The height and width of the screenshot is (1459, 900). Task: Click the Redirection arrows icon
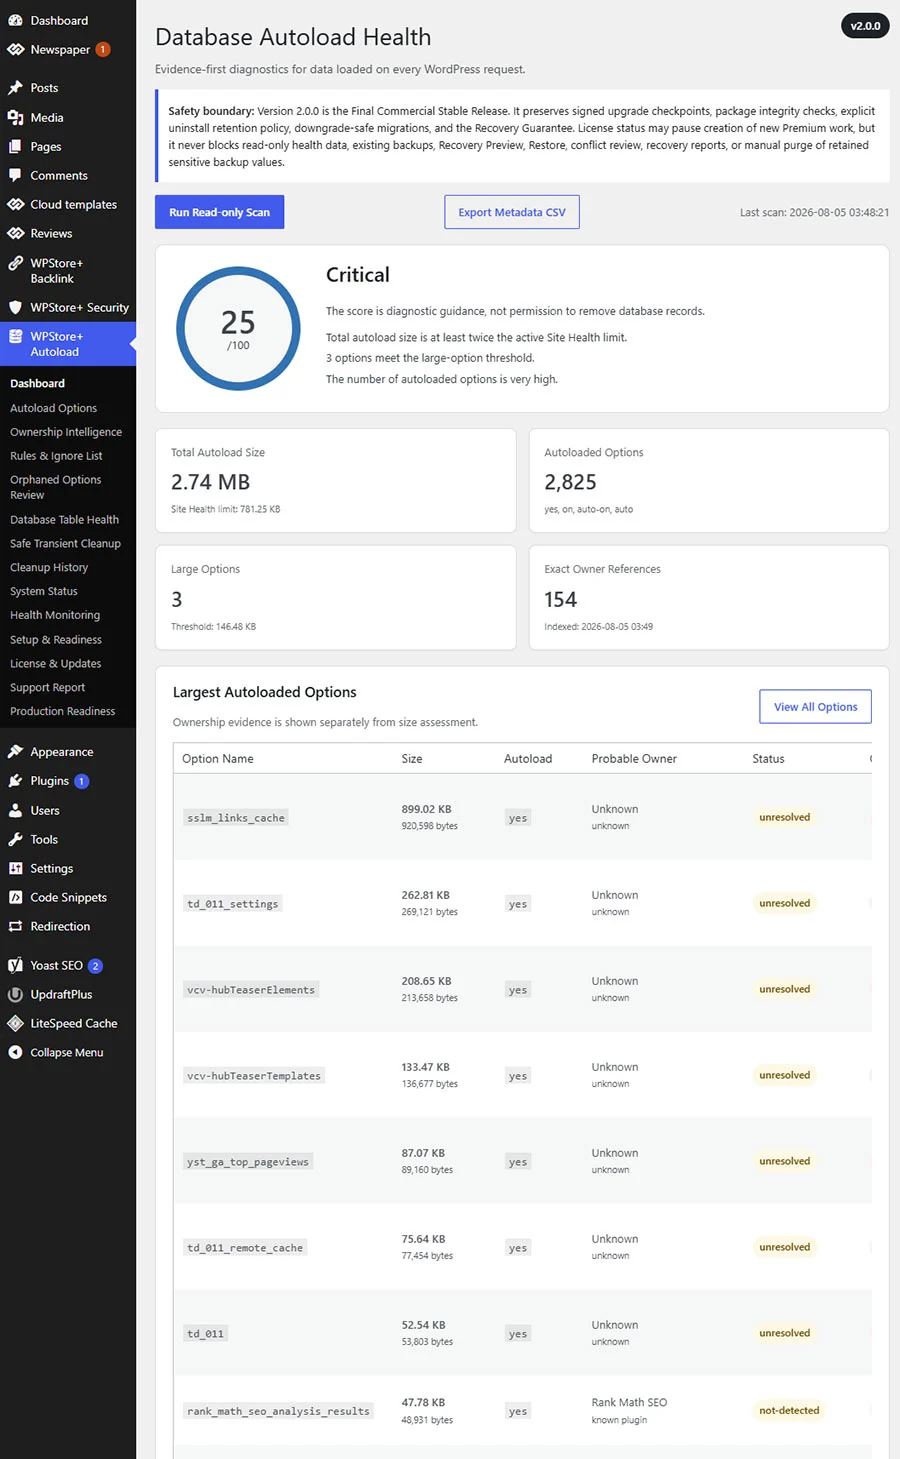click(15, 926)
